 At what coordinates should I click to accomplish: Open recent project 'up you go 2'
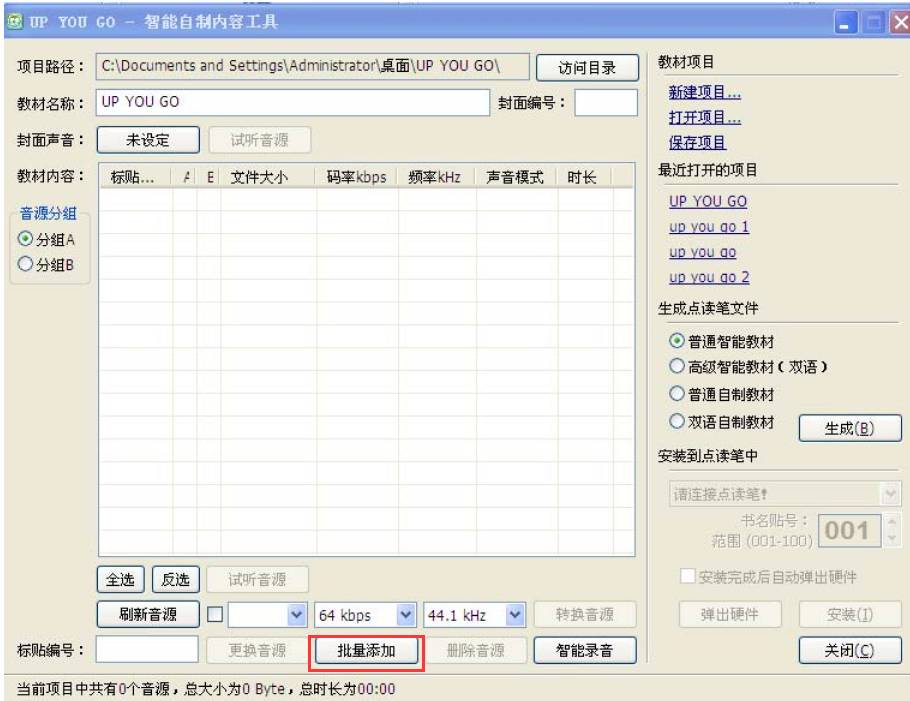coord(708,278)
